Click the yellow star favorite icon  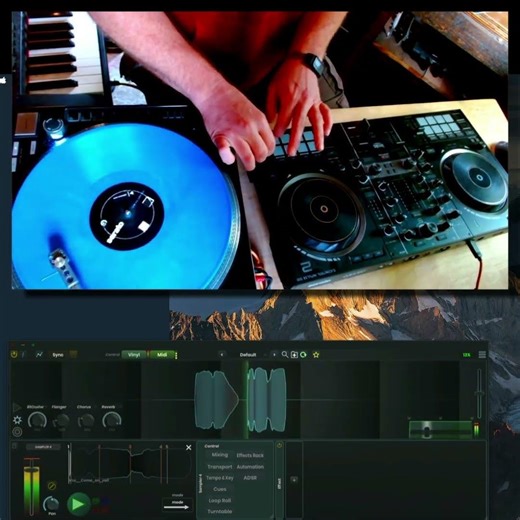pyautogui.click(x=316, y=355)
